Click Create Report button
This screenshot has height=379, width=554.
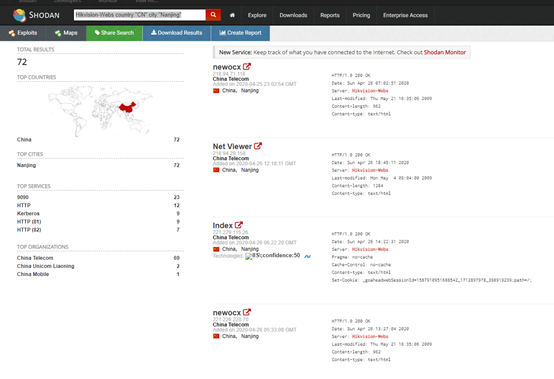click(240, 33)
